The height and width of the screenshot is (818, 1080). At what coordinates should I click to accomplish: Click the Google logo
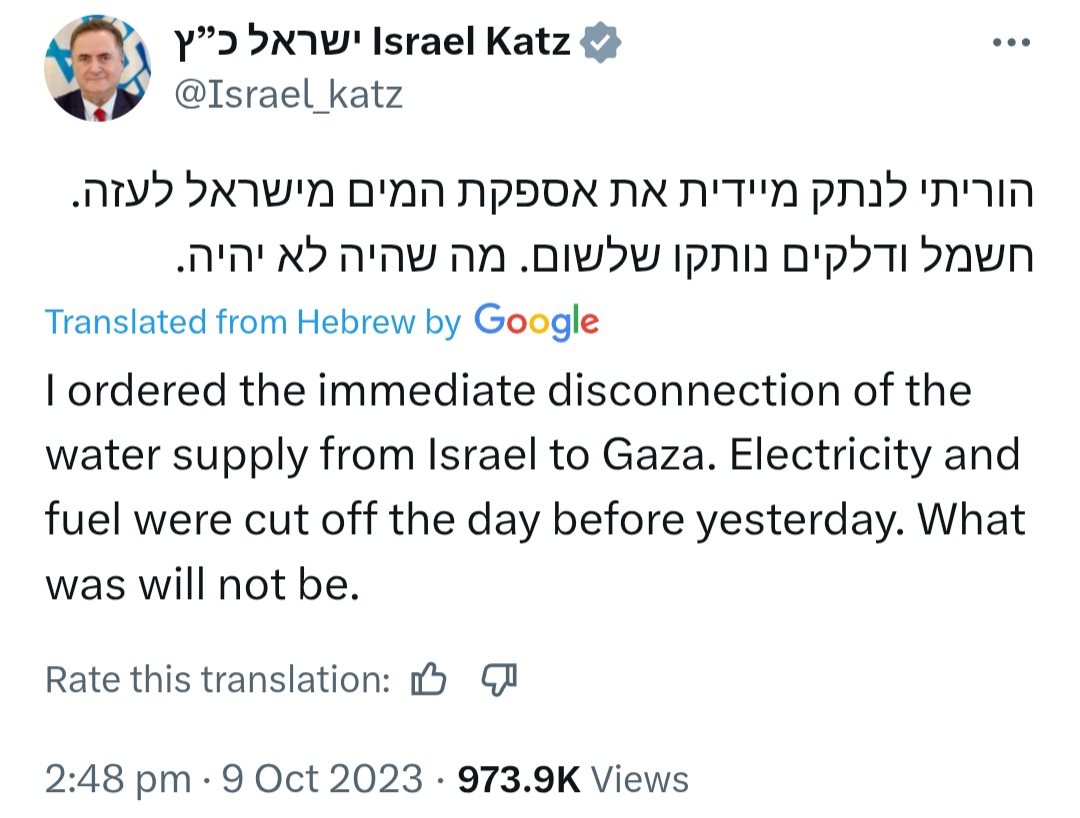pos(537,321)
